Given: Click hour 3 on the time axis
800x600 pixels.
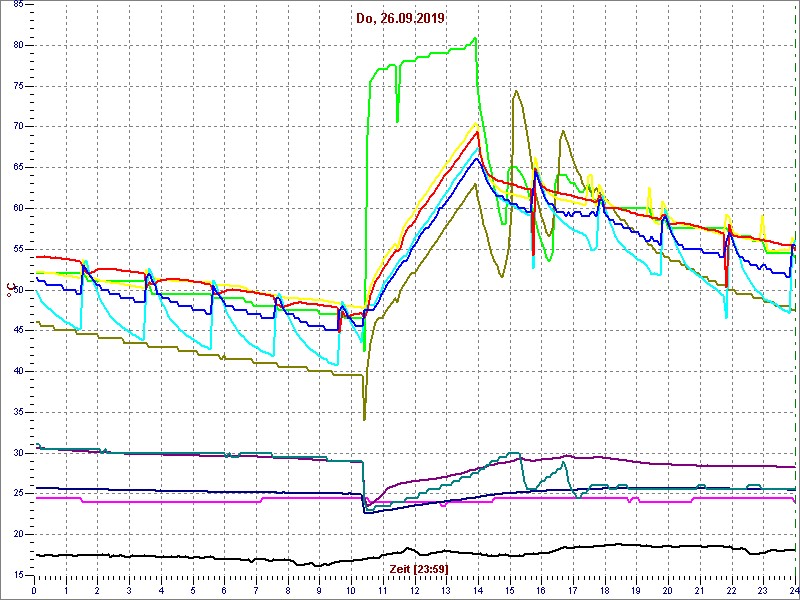Looking at the screenshot, I should coord(129,590).
